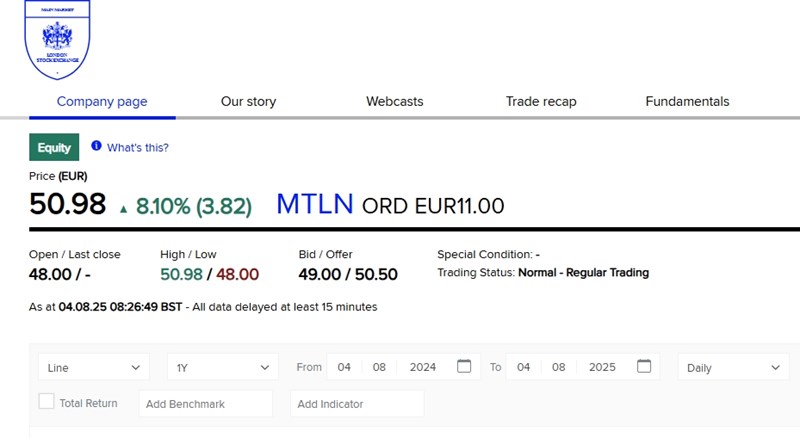Screen dimensions: 800x438
Task: Open the Daily interval dropdown
Action: tap(733, 367)
